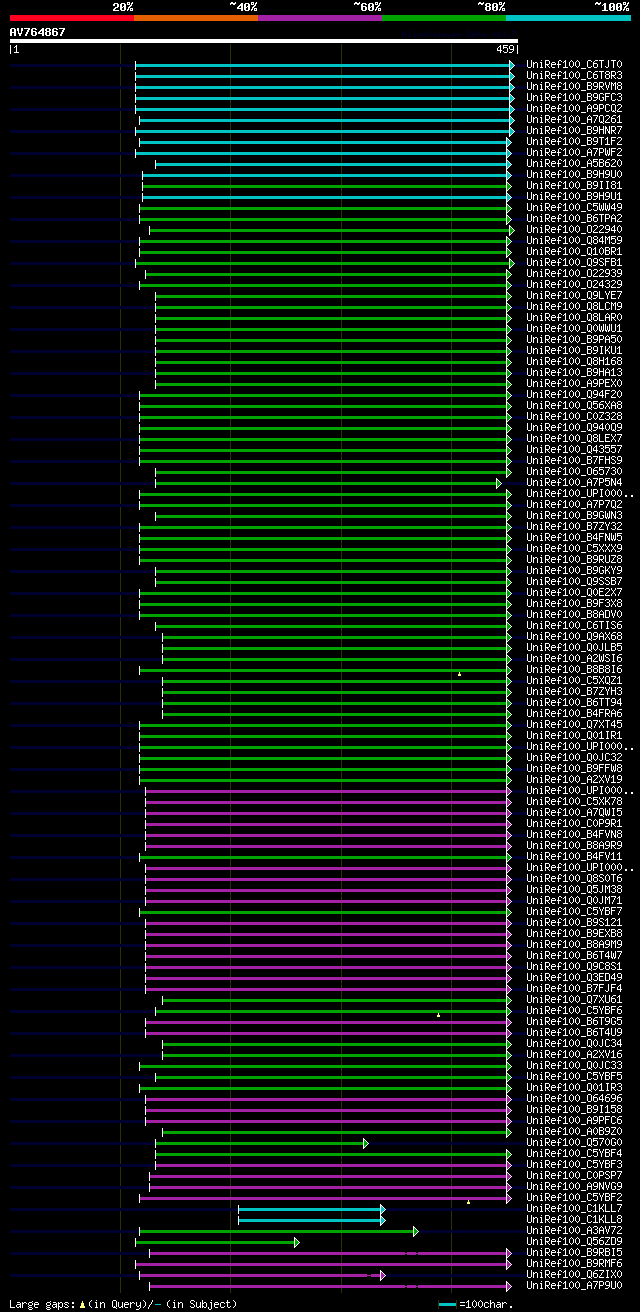Image resolution: width=640 pixels, height=1312 pixels.
Task: Click hit UniRef100_B6T9G5
Action: click(x=574, y=1022)
